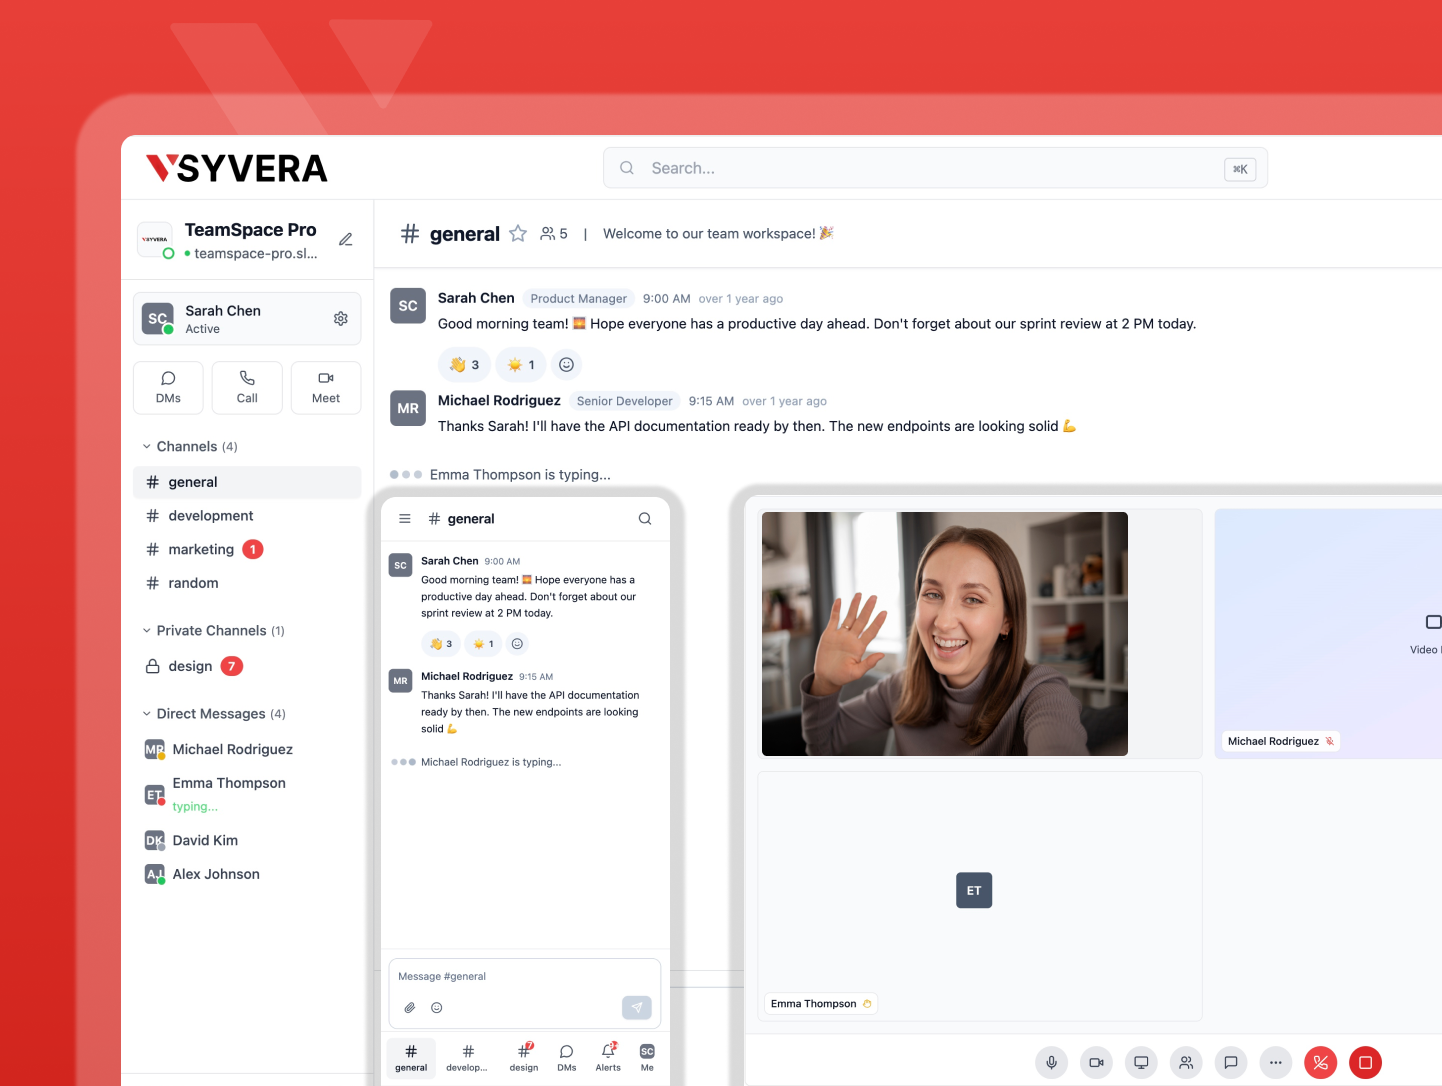Click the Call button in sidebar
Viewport: 1442px width, 1086px height.
247,387
